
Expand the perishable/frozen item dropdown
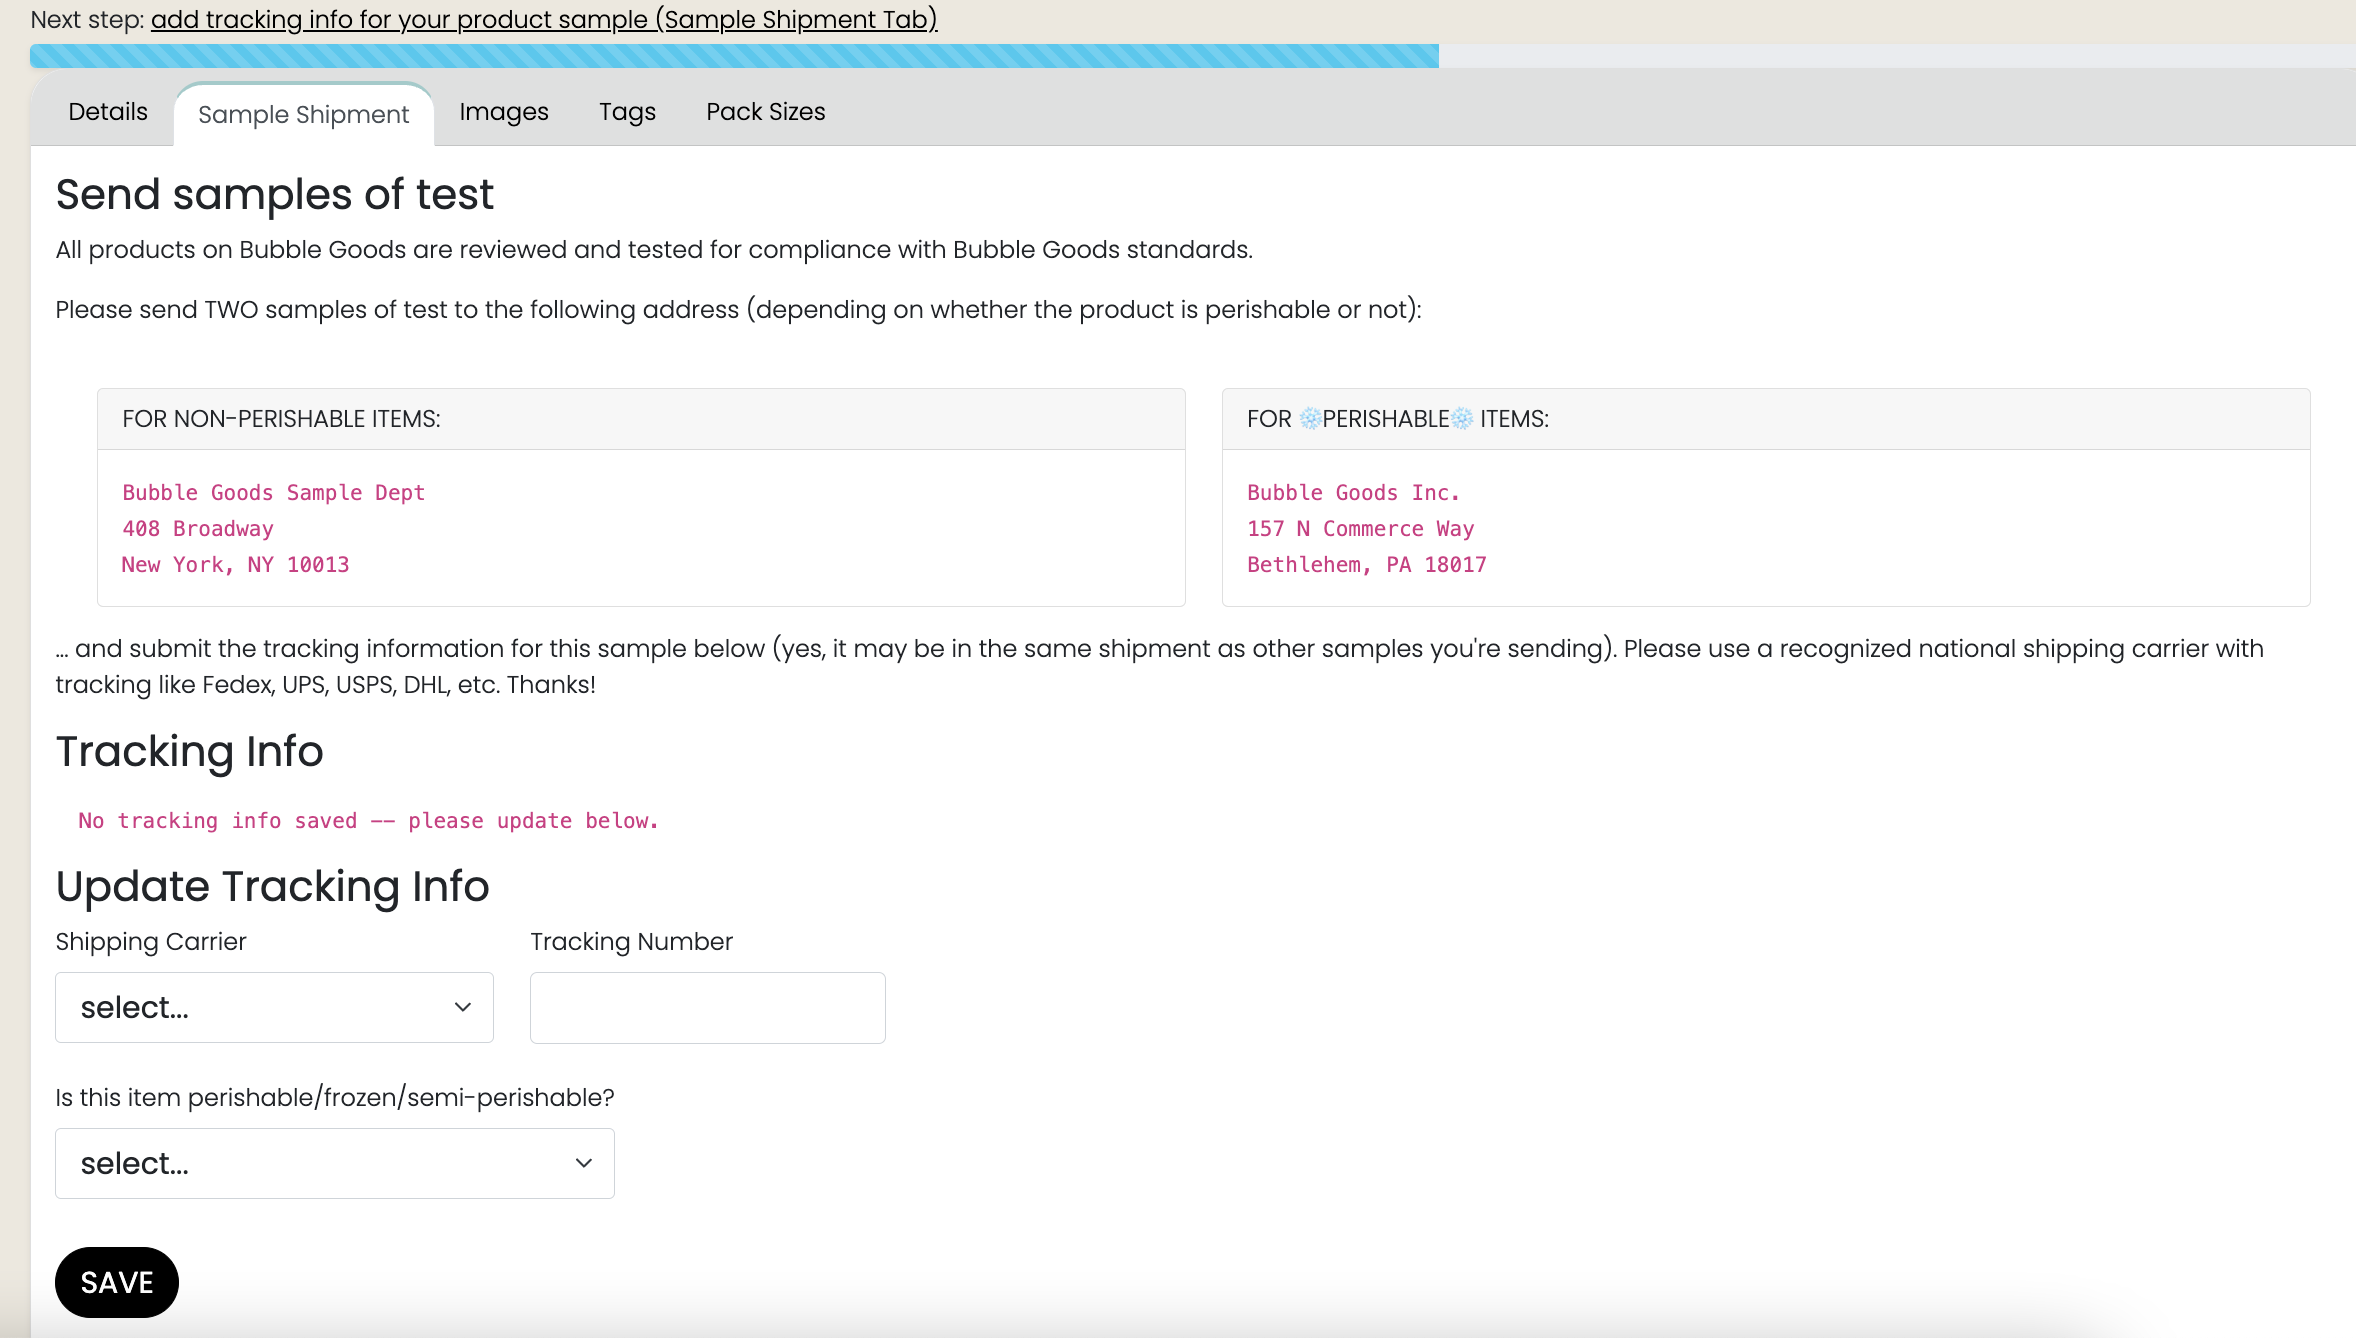pos(335,1163)
